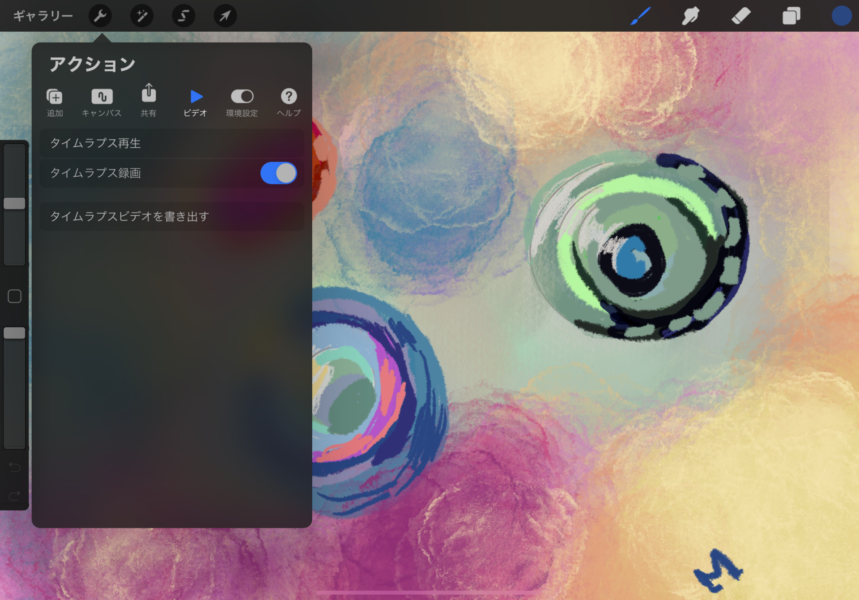Tap the redo arrow on sidebar
859x600 pixels.
click(15, 496)
